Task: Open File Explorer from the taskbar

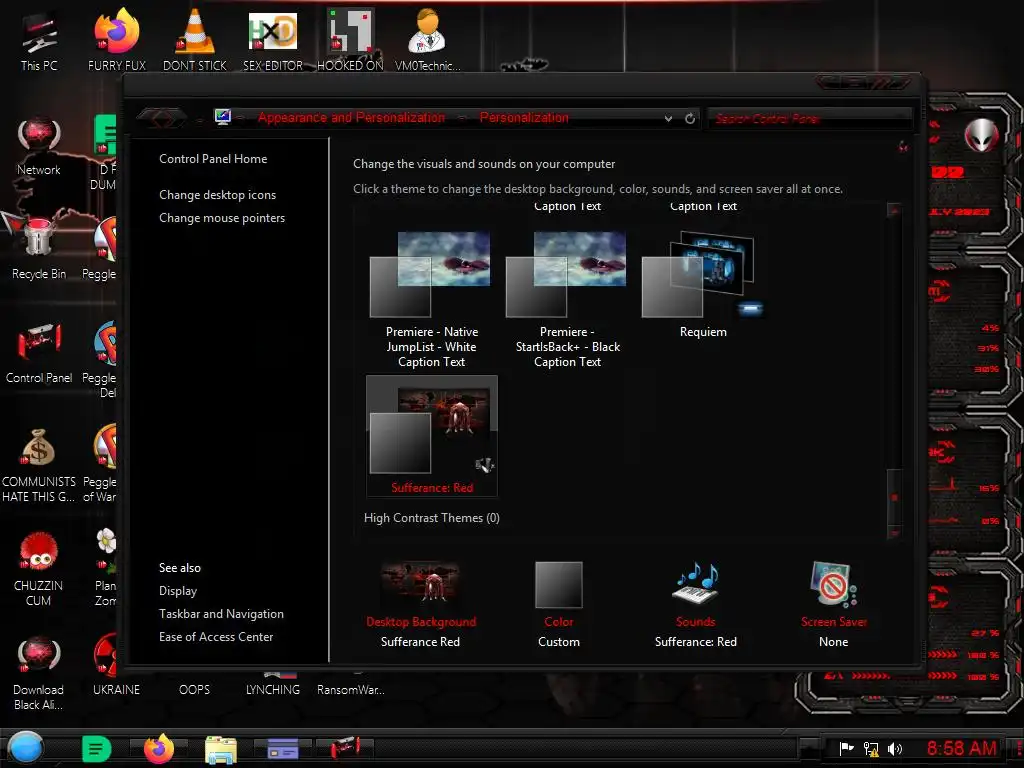Action: pyautogui.click(x=221, y=749)
